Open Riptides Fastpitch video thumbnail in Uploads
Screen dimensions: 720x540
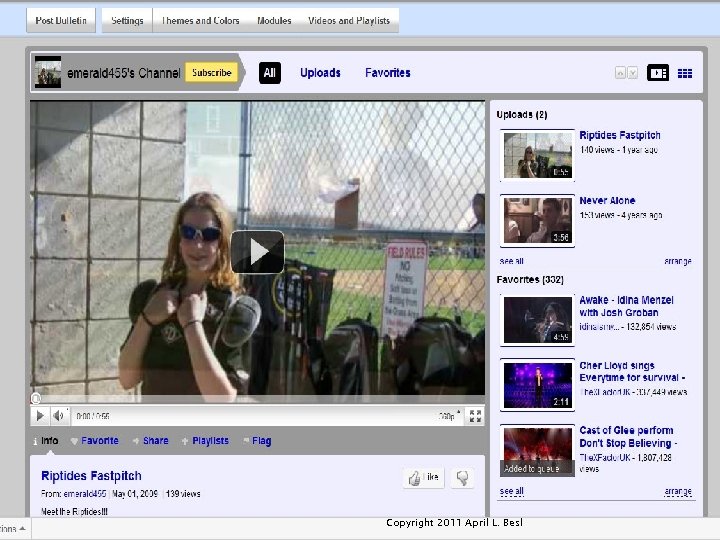(537, 155)
